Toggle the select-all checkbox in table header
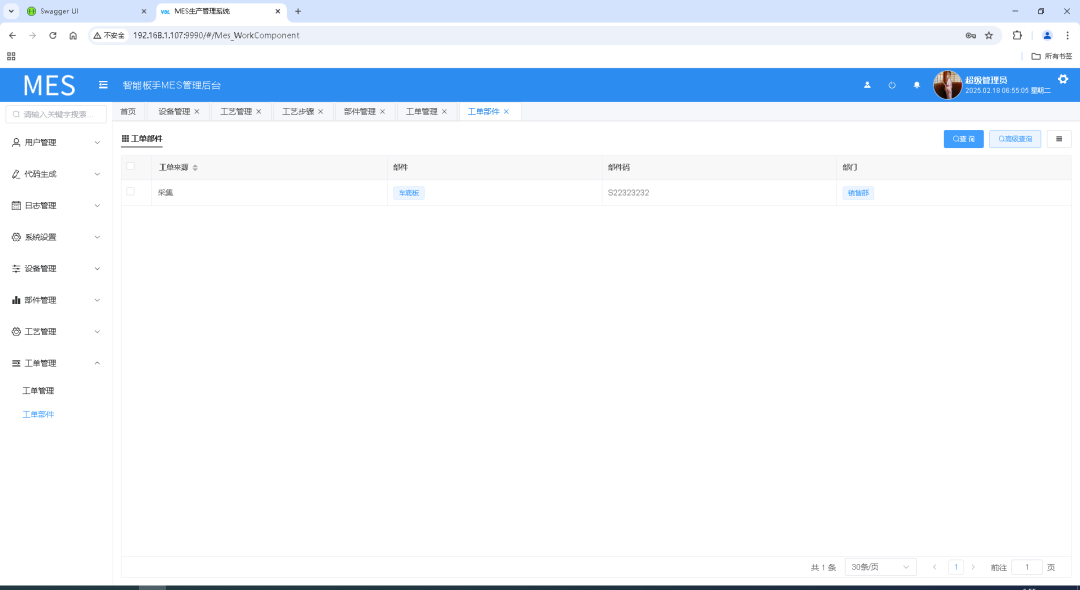Image resolution: width=1080 pixels, height=590 pixels. pos(130,167)
